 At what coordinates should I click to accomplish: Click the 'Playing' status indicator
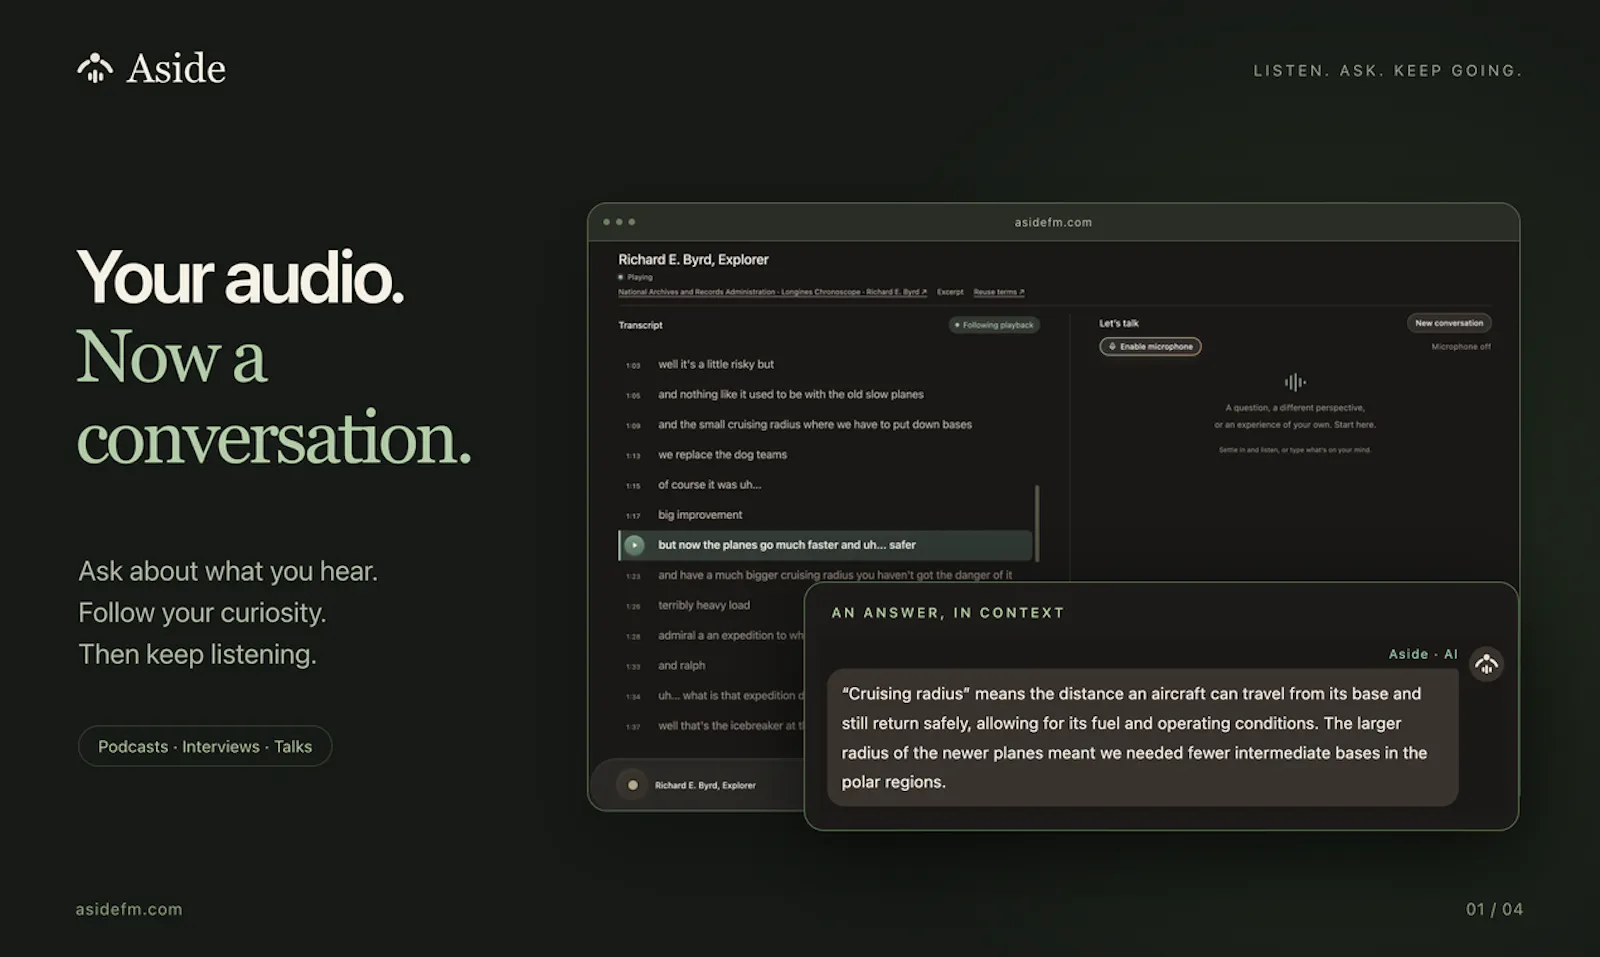tap(635, 277)
